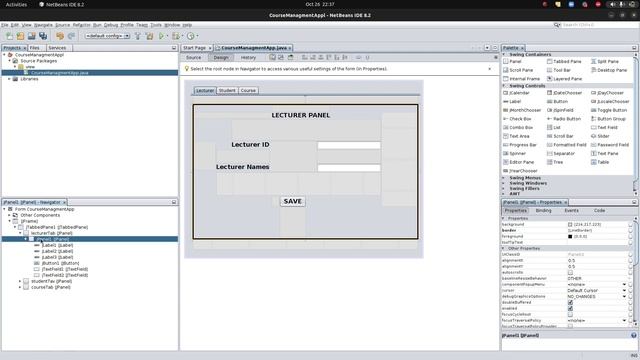Screen dimensions: 640x360
Task: Click the Profile Project clock icon
Action: [191, 36]
